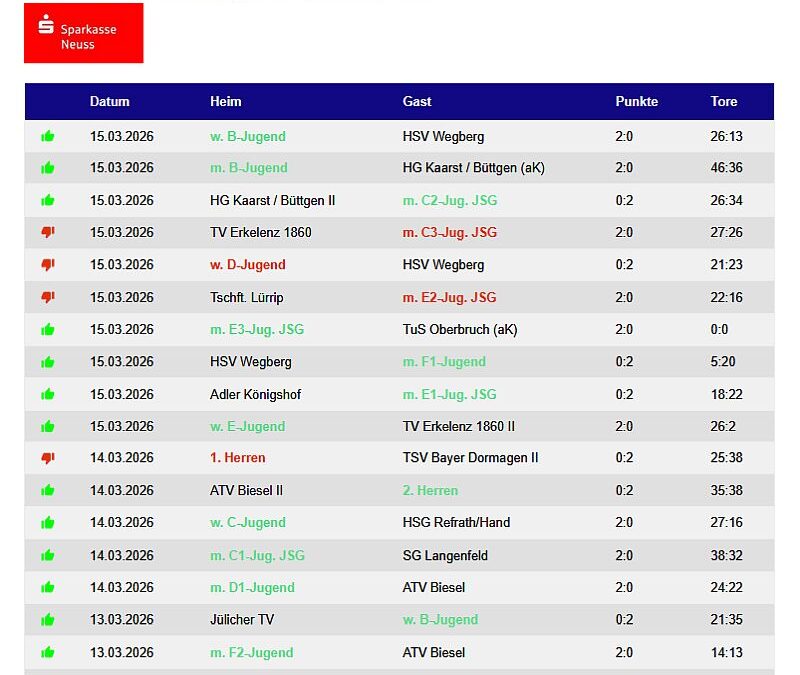Open the red 1. Herren team link

coord(237,458)
